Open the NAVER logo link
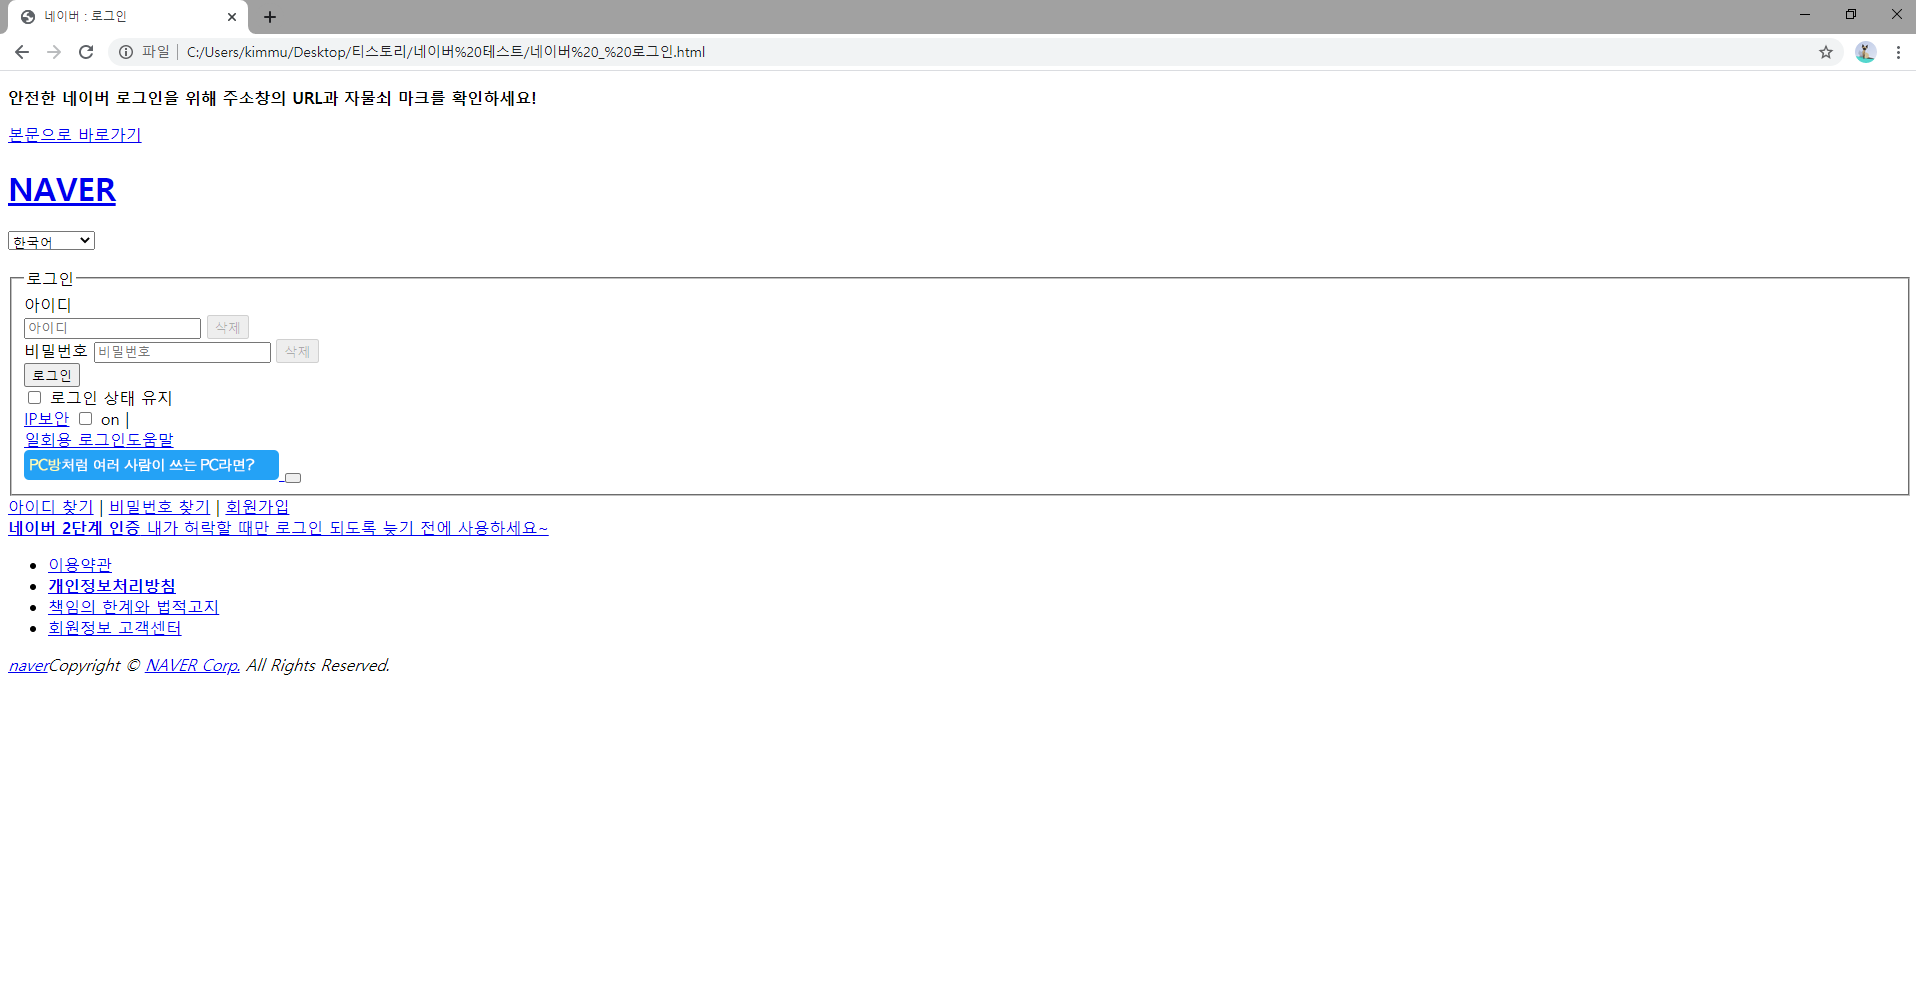This screenshot has width=1916, height=988. pos(62,190)
